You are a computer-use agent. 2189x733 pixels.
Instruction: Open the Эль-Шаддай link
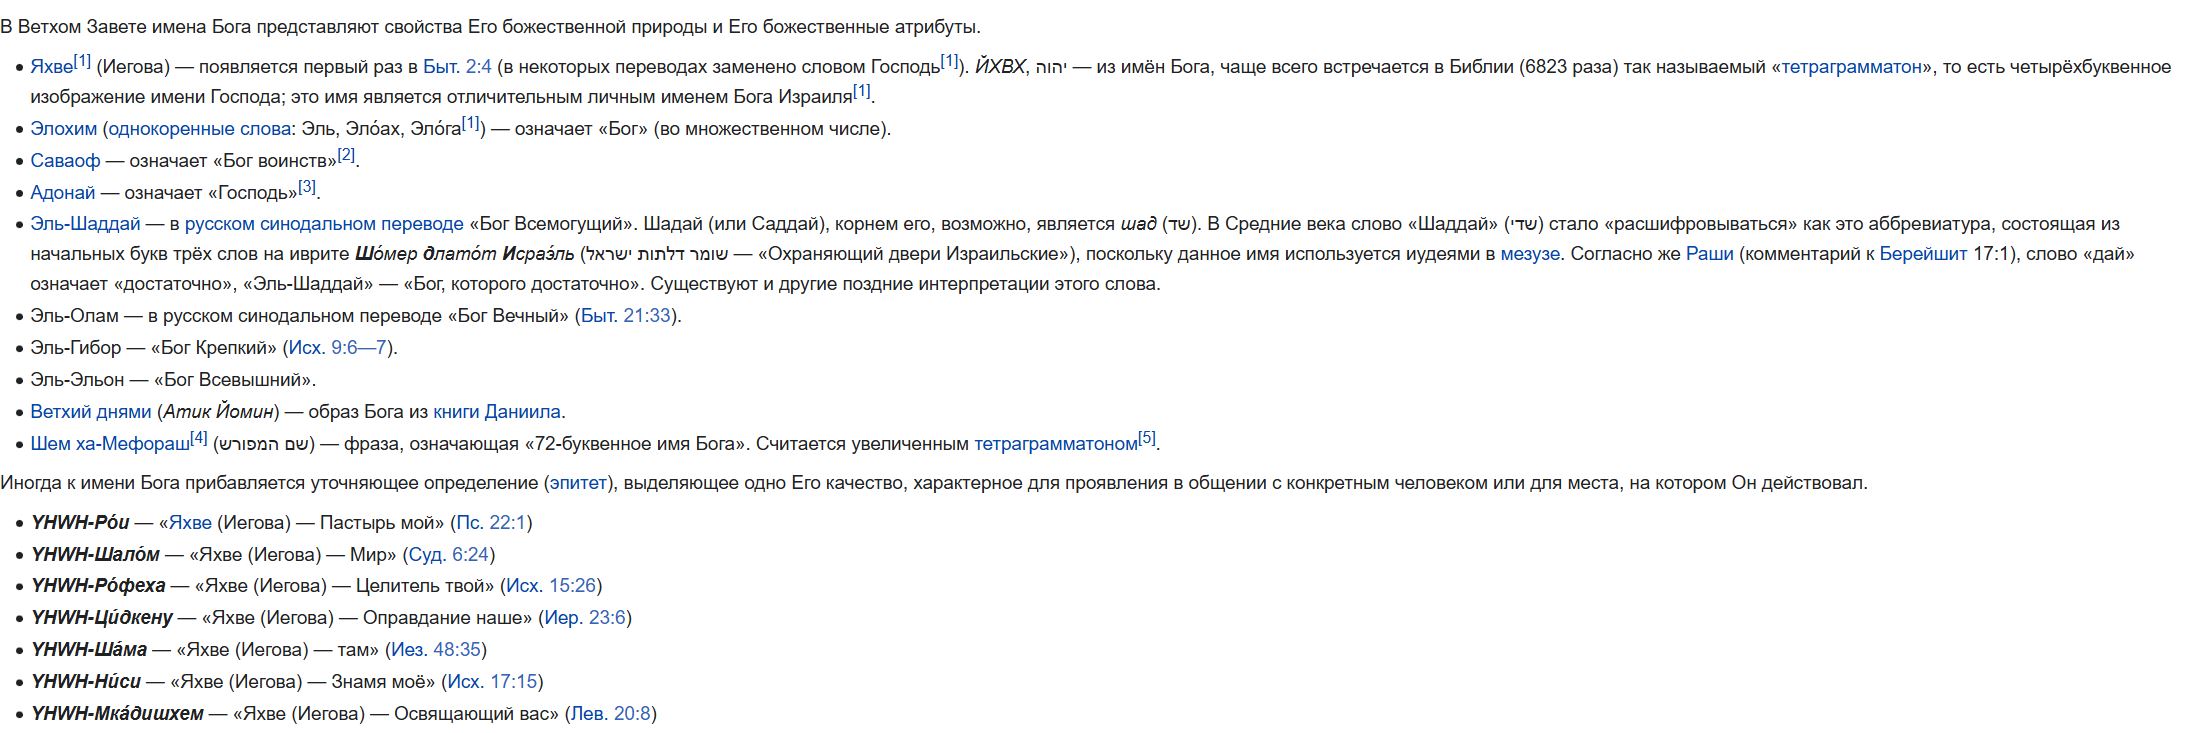(x=85, y=224)
